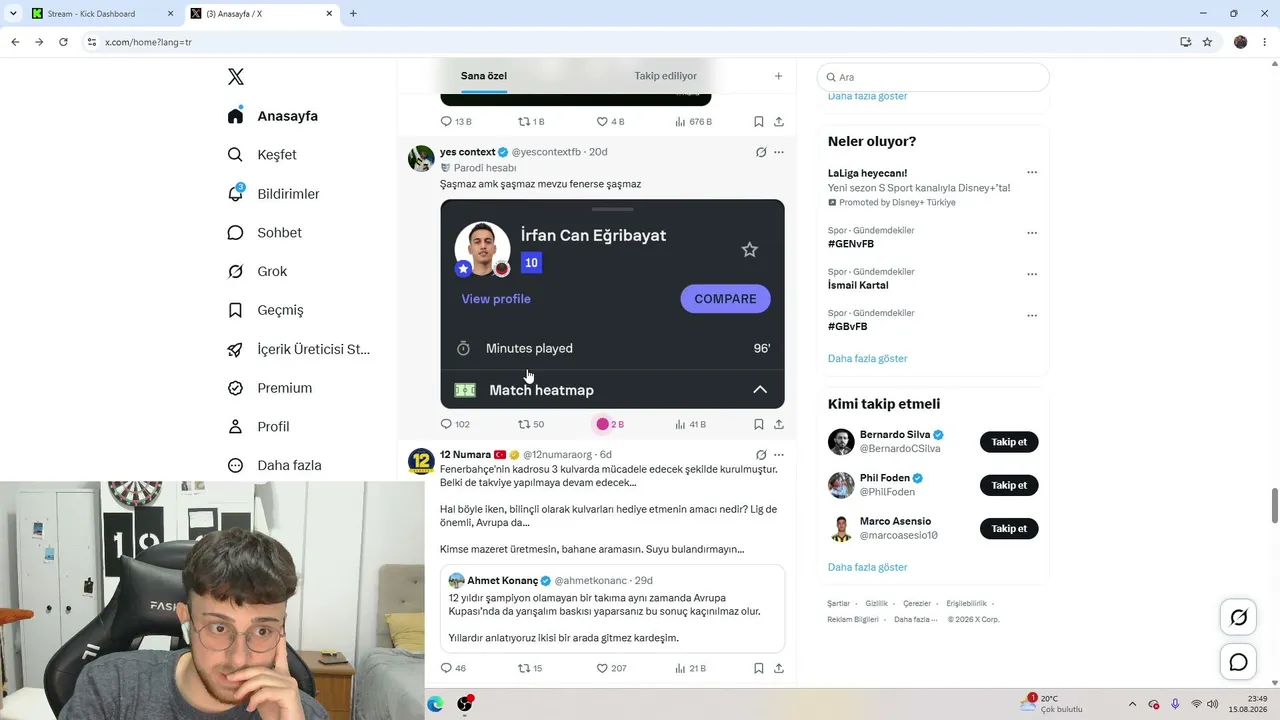Image resolution: width=1280 pixels, height=720 pixels.
Task: Bookmark the yes context post
Action: [759, 424]
